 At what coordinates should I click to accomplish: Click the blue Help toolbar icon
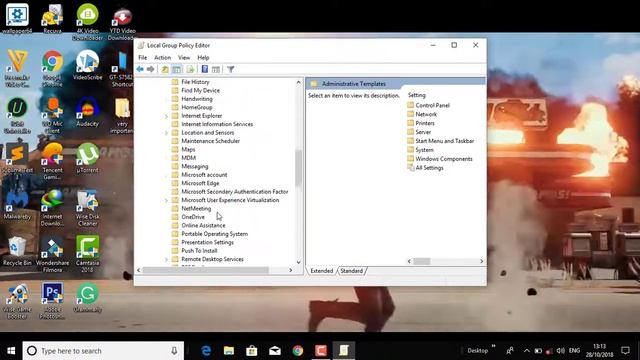(205, 69)
